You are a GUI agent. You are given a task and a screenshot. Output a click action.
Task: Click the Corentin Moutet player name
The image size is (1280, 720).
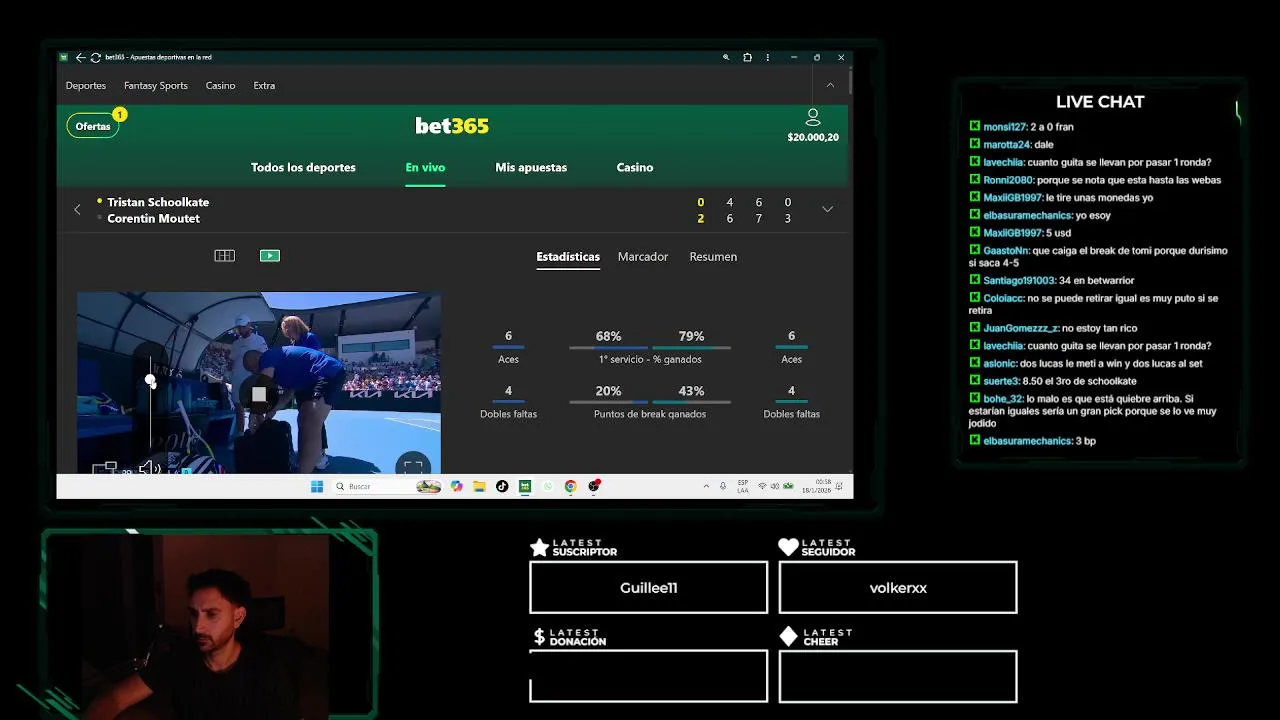(153, 218)
